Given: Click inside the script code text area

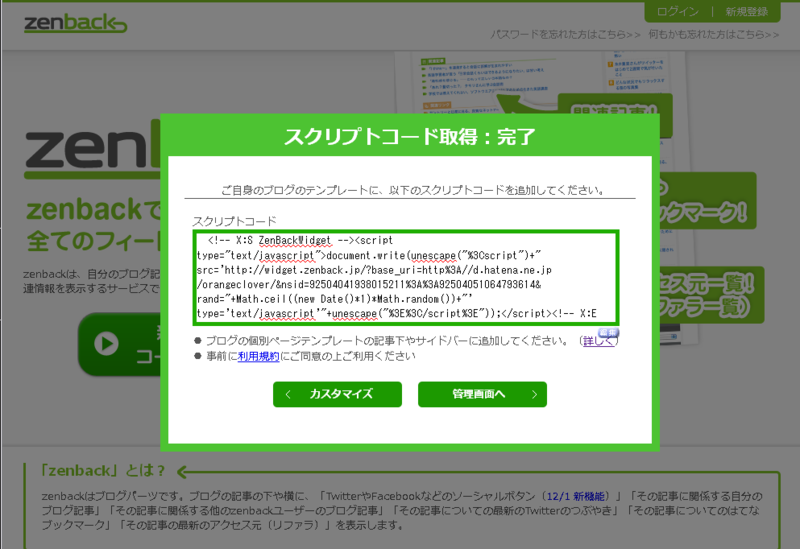Looking at the screenshot, I should [406, 277].
